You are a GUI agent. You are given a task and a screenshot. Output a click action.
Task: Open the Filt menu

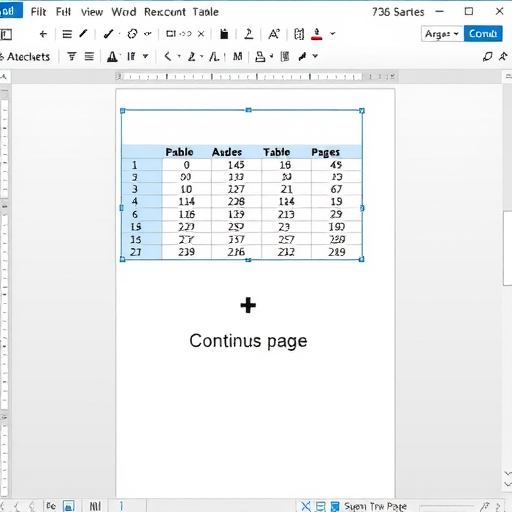38,12
